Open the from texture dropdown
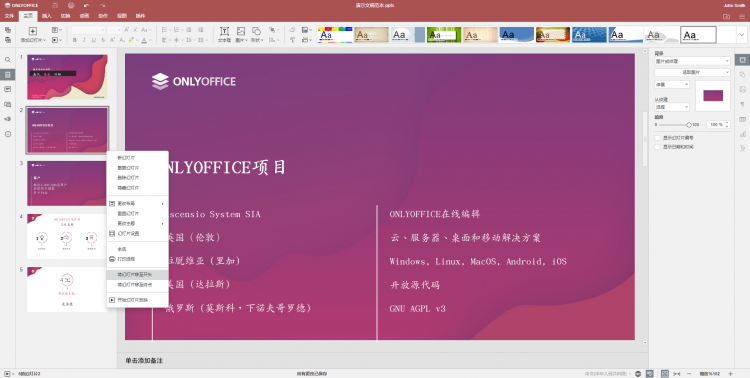The image size is (750, 378). 672,107
